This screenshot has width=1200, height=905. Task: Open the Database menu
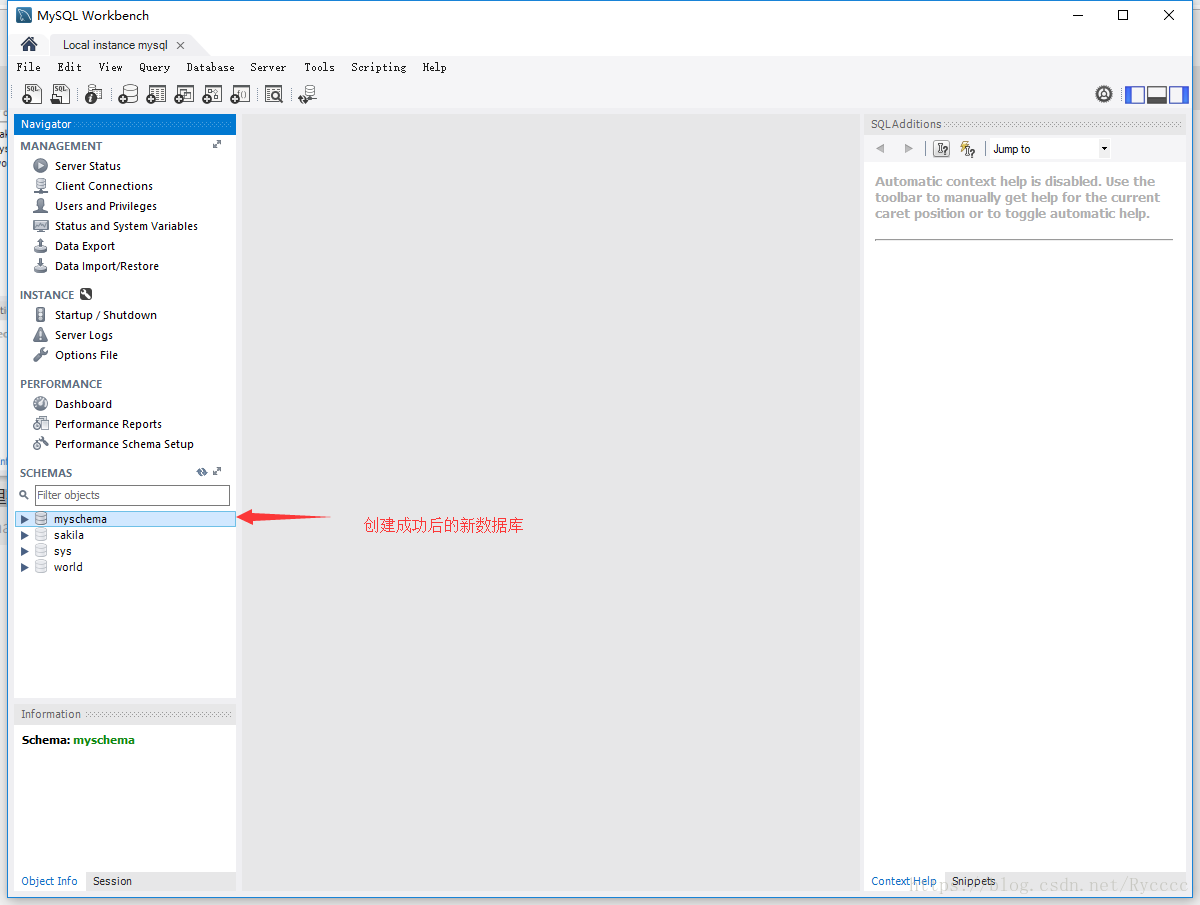point(211,67)
